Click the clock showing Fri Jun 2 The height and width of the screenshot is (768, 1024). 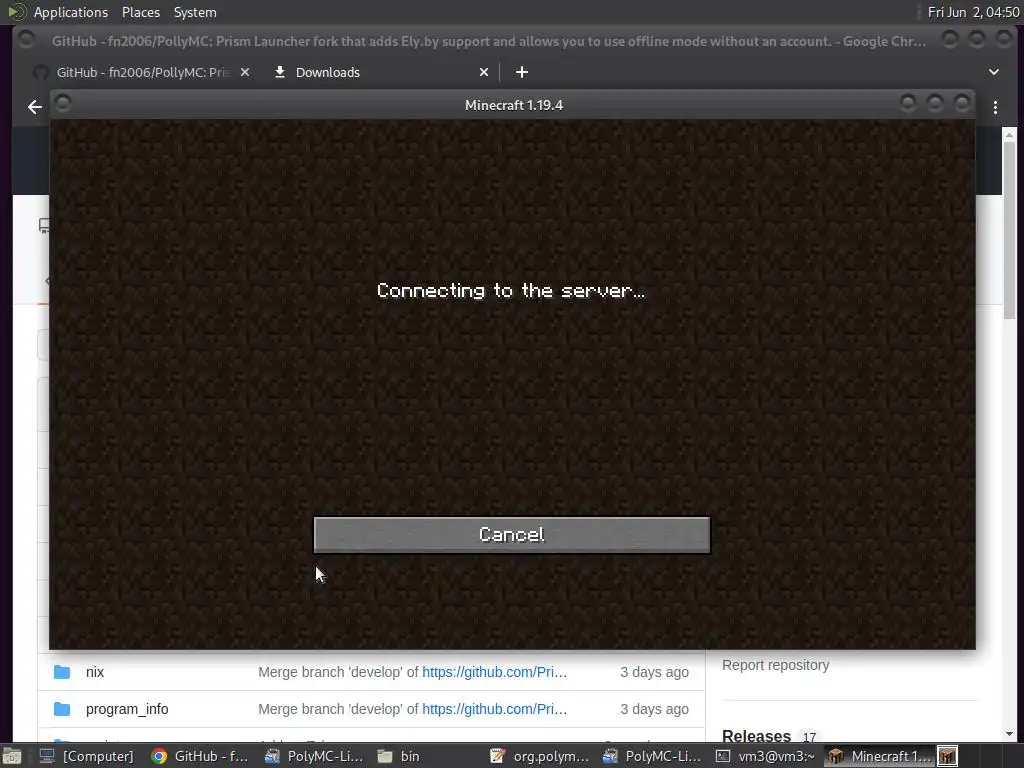coord(973,12)
